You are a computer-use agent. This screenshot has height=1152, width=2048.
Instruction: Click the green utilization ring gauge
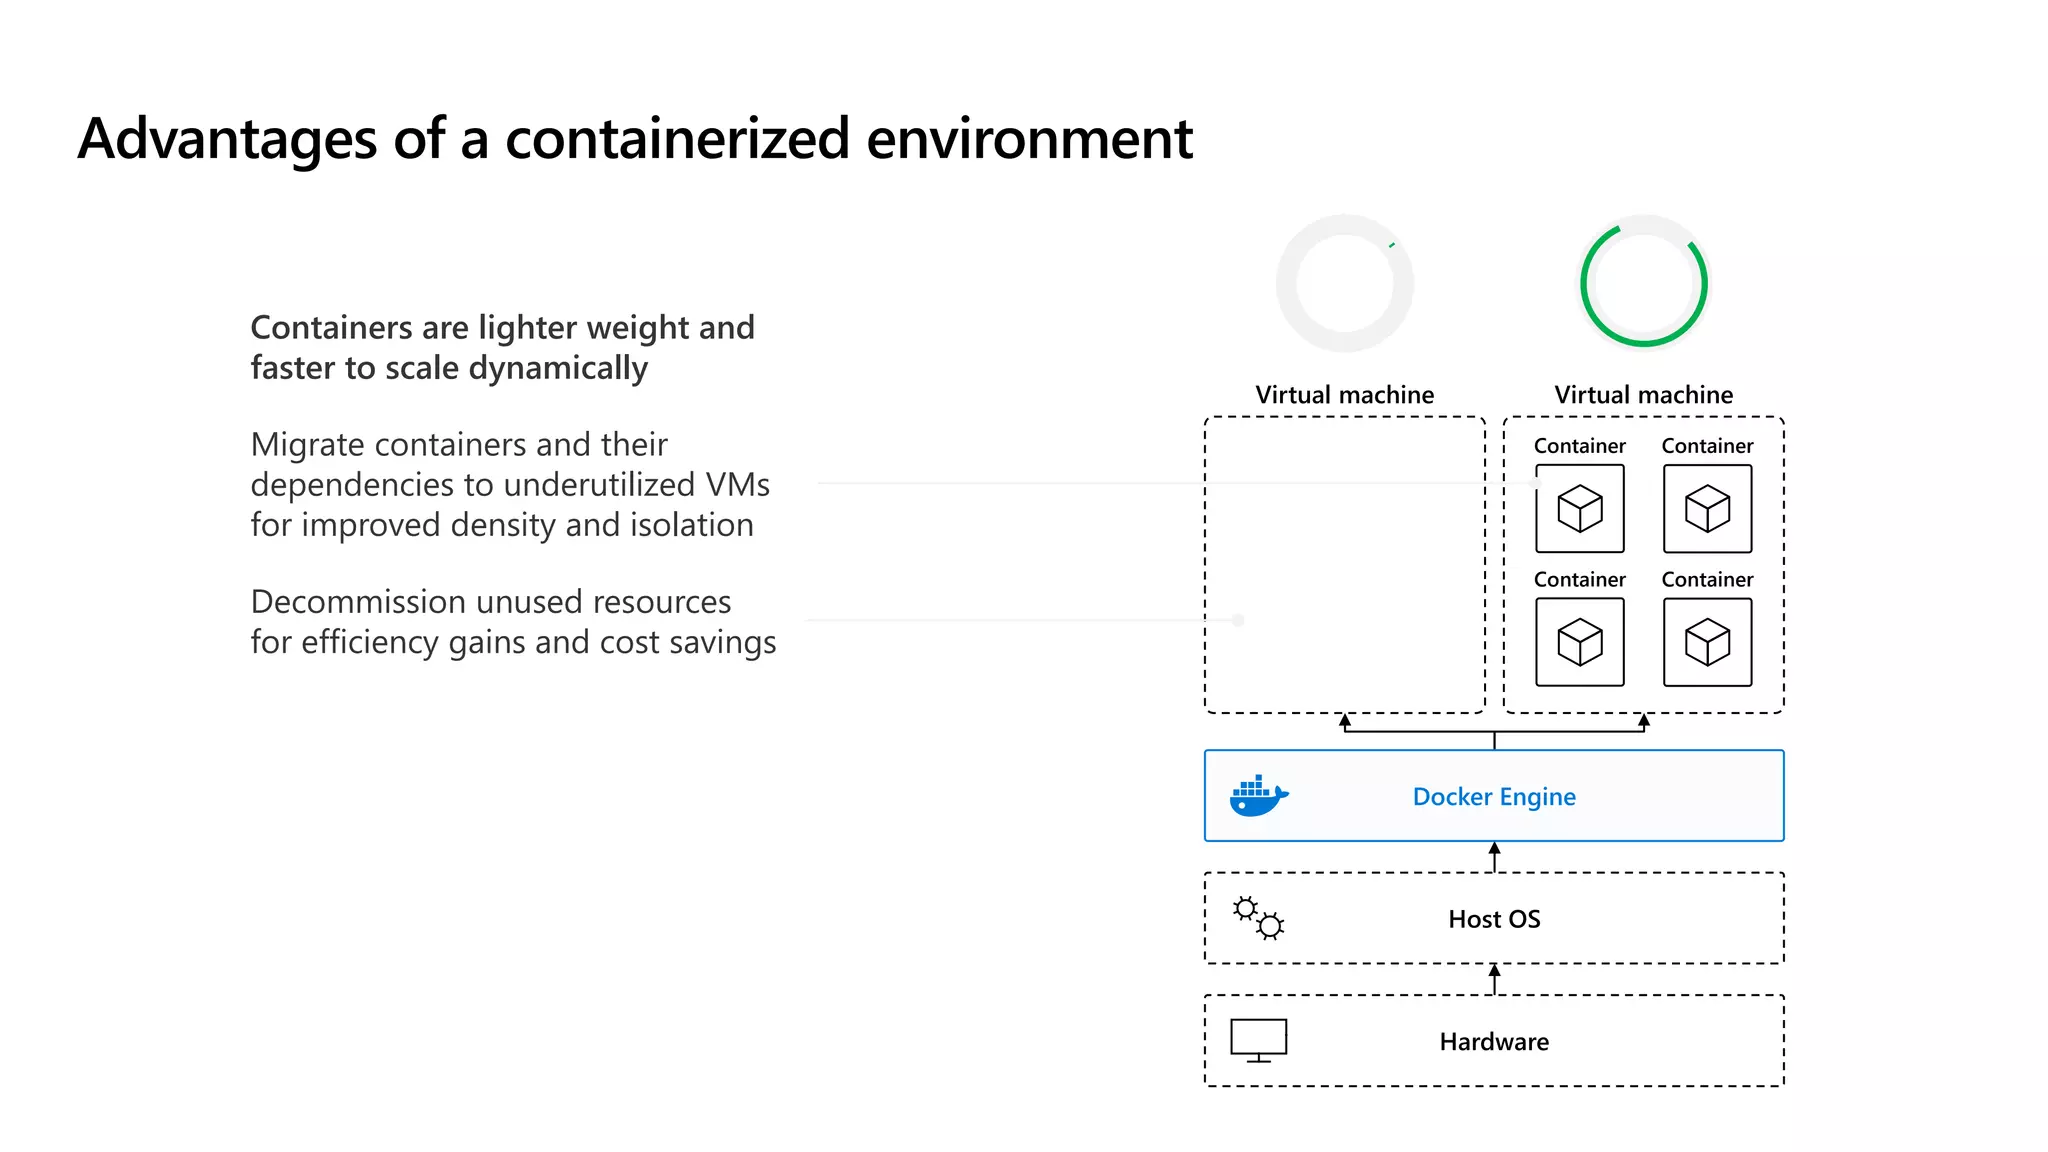tap(1644, 284)
